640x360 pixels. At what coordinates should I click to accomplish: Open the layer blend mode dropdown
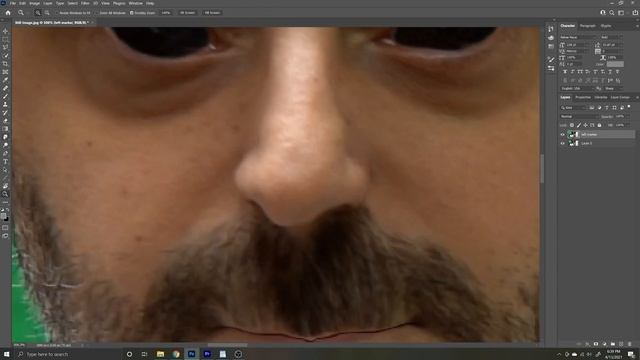coord(579,116)
